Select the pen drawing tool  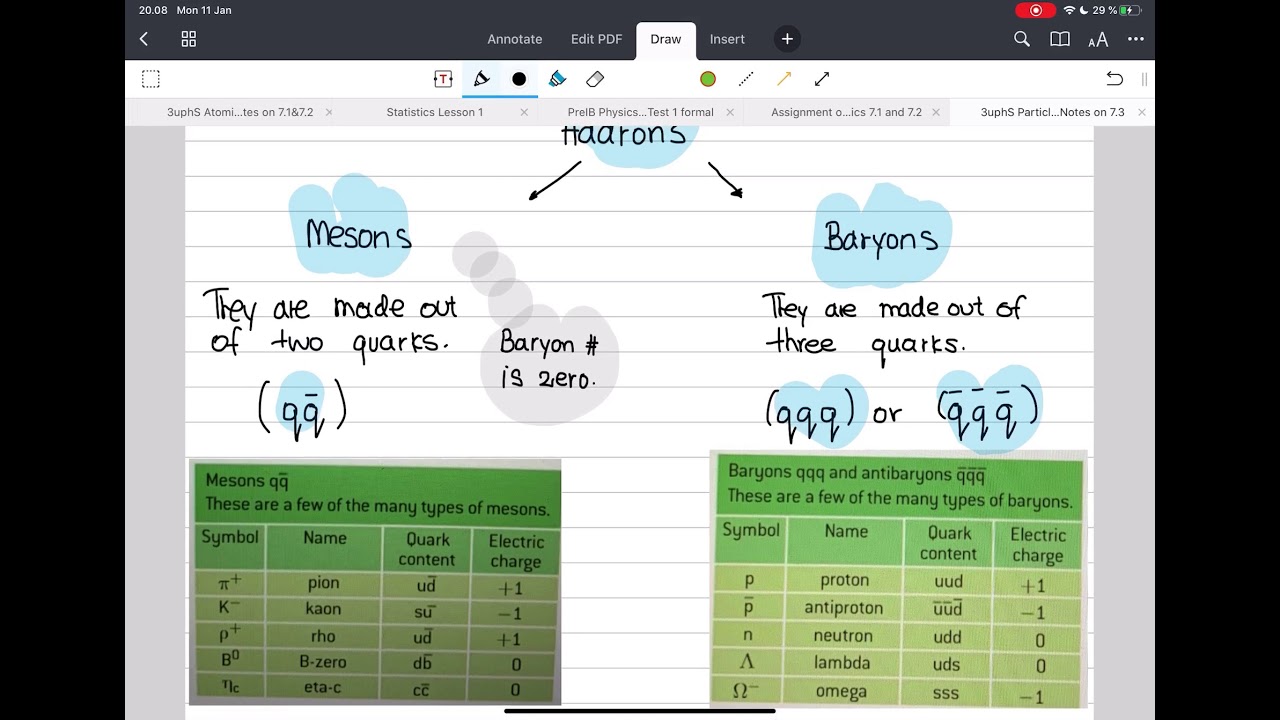click(x=481, y=79)
